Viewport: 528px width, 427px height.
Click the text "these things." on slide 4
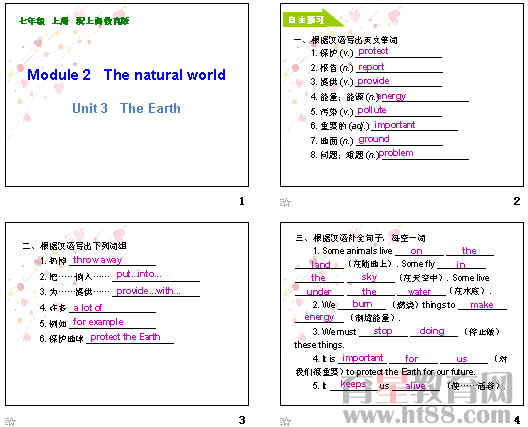tap(319, 345)
